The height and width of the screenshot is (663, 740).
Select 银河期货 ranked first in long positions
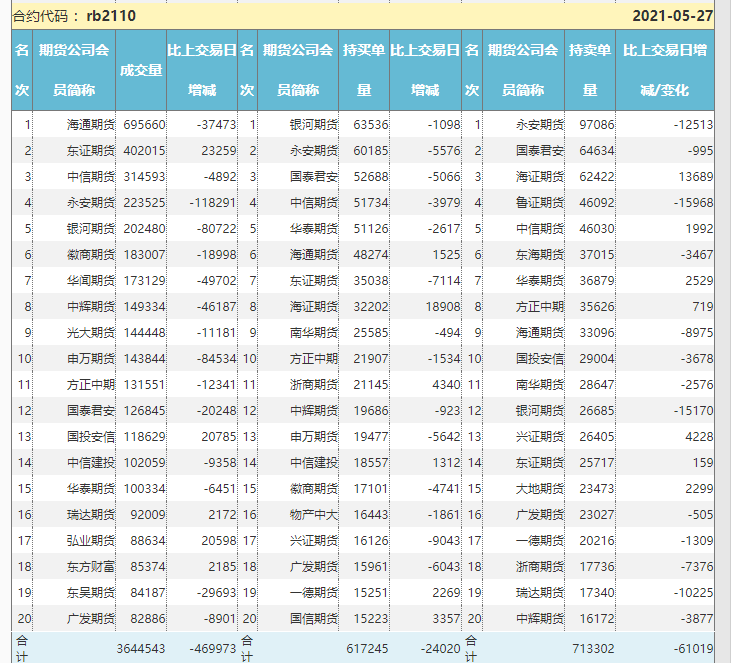tap(313, 125)
